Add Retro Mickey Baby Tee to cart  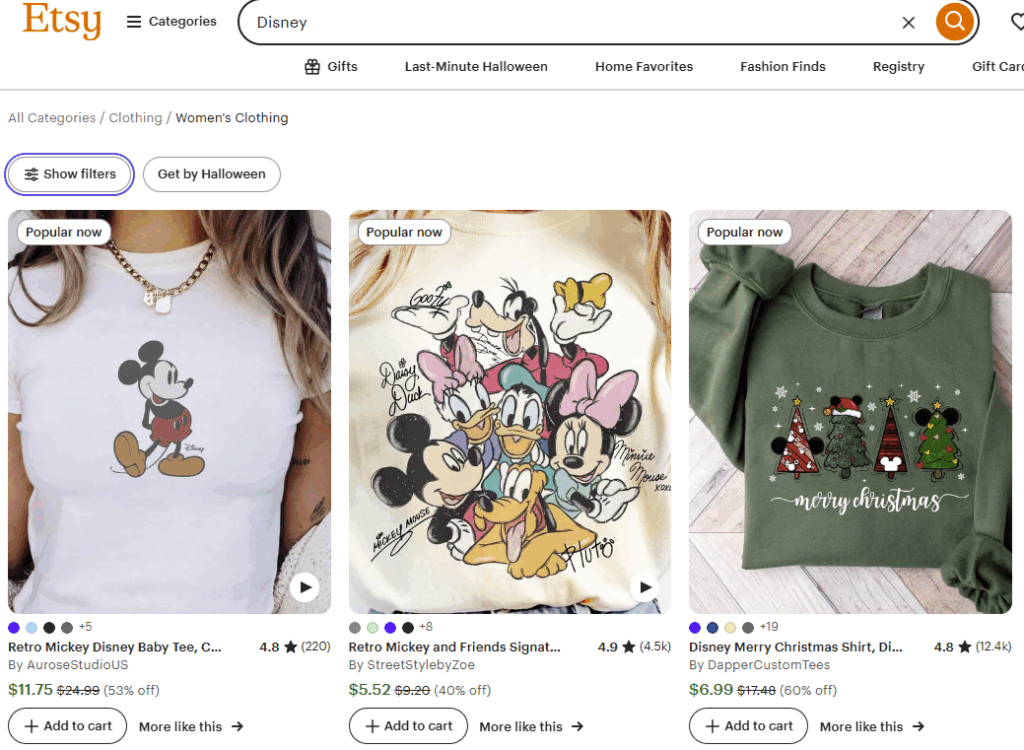coord(68,726)
